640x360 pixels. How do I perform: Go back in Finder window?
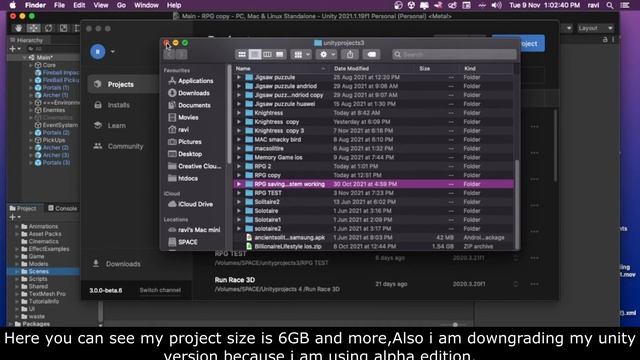click(x=169, y=54)
